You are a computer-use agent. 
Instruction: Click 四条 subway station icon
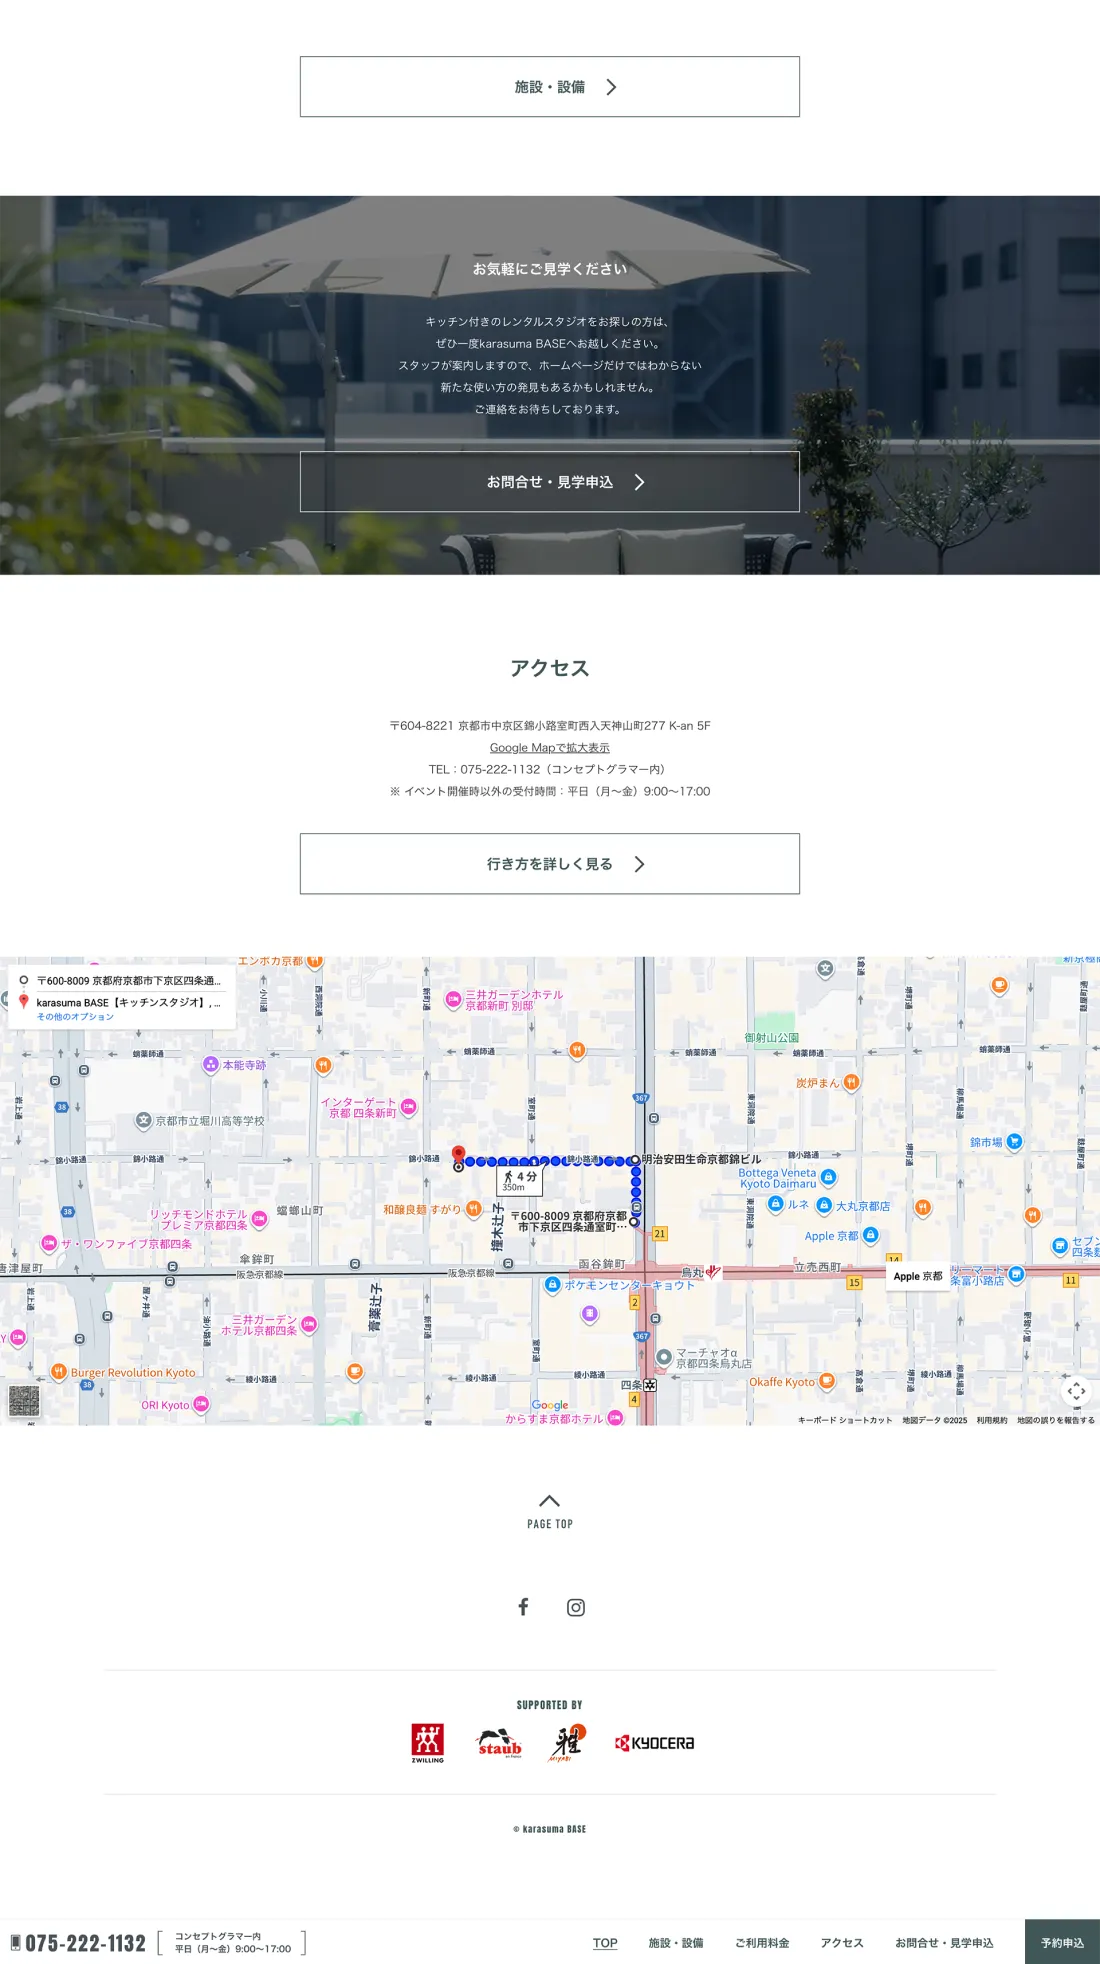pyautogui.click(x=650, y=1386)
